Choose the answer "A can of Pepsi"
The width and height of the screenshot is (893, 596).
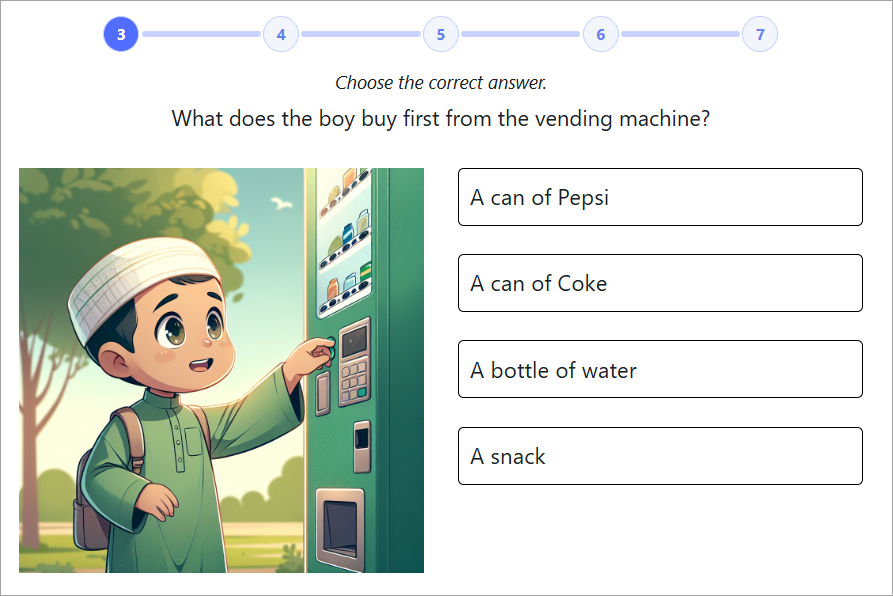click(660, 197)
